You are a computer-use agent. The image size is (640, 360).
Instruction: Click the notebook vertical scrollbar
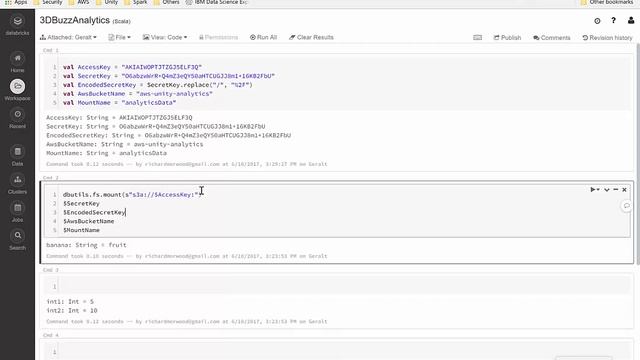(x=638, y=153)
